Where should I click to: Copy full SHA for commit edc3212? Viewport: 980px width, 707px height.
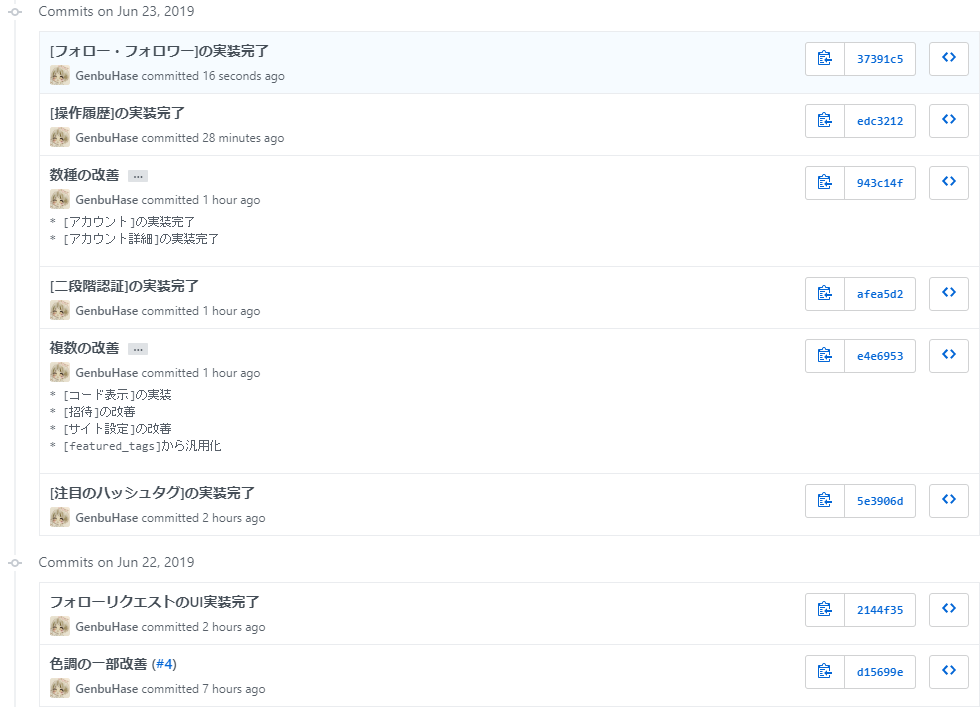coord(824,121)
